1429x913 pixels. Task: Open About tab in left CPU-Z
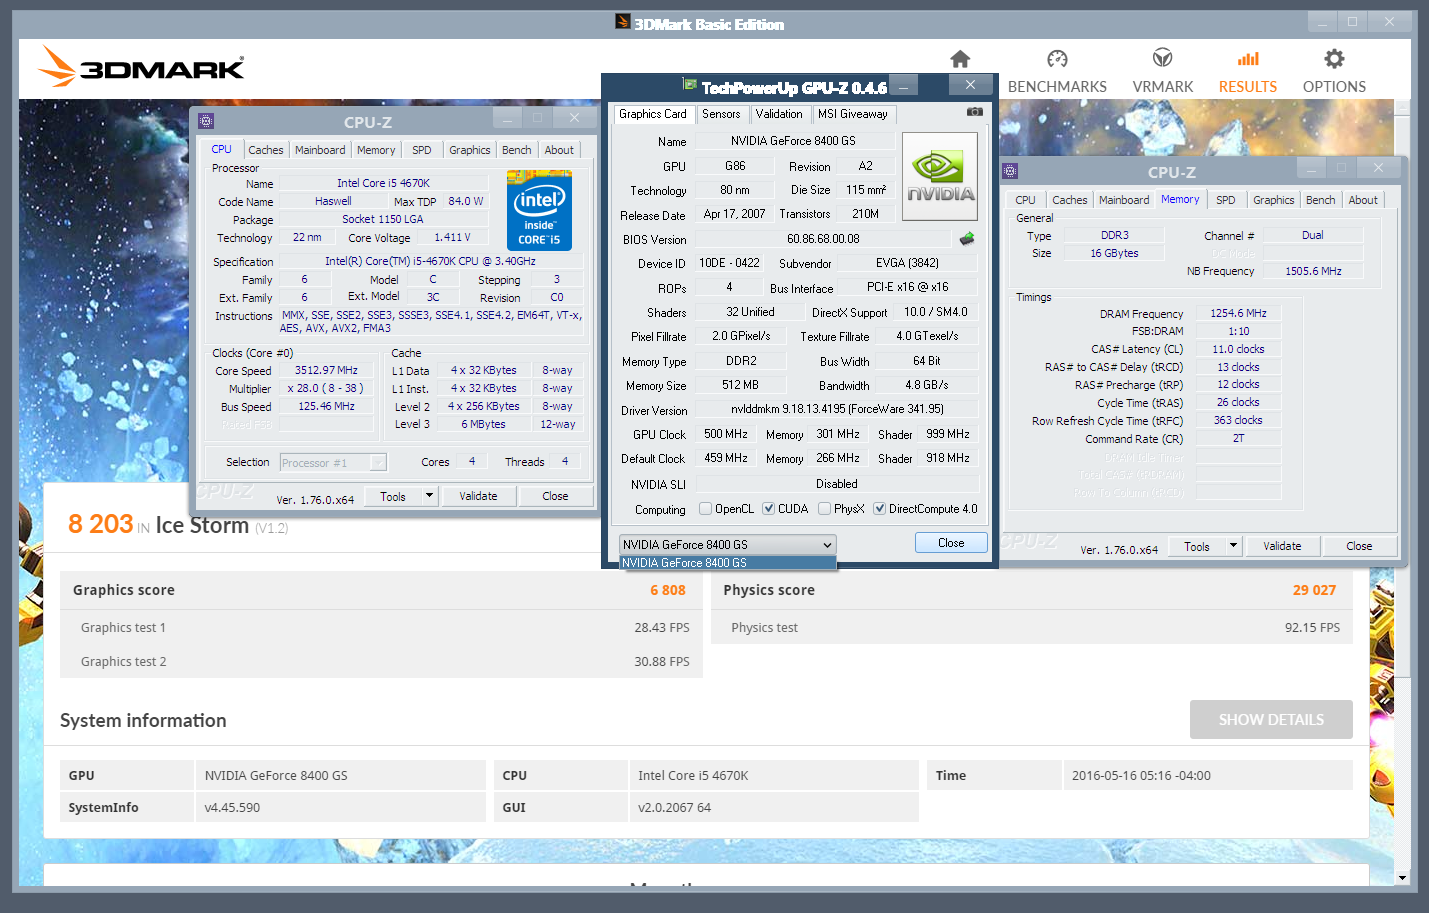(x=559, y=150)
